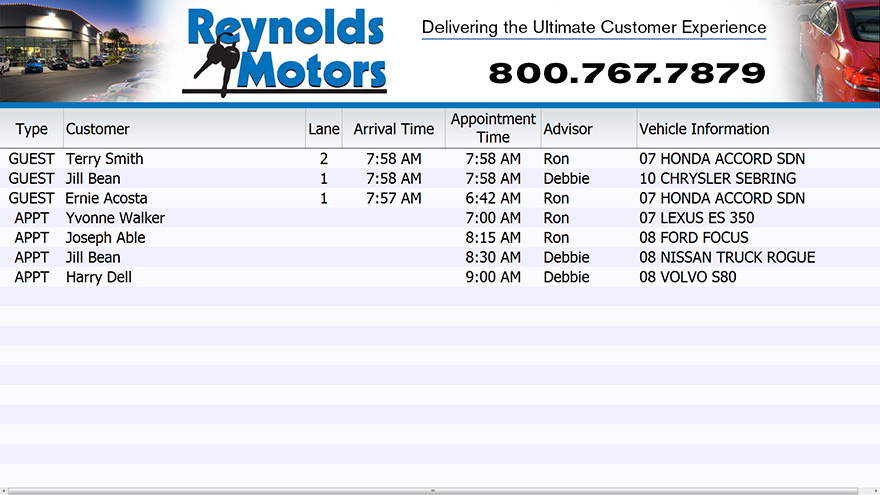Select the Arrival Time column header
Viewport: 880px width, 495px height.
pyautogui.click(x=393, y=129)
